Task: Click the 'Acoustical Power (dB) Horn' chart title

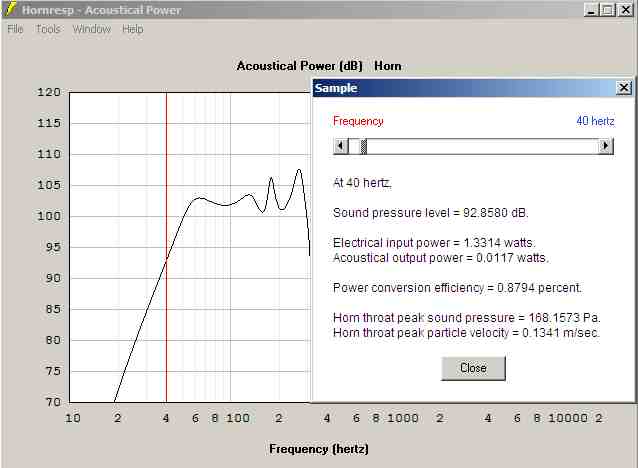Action: click(319, 66)
